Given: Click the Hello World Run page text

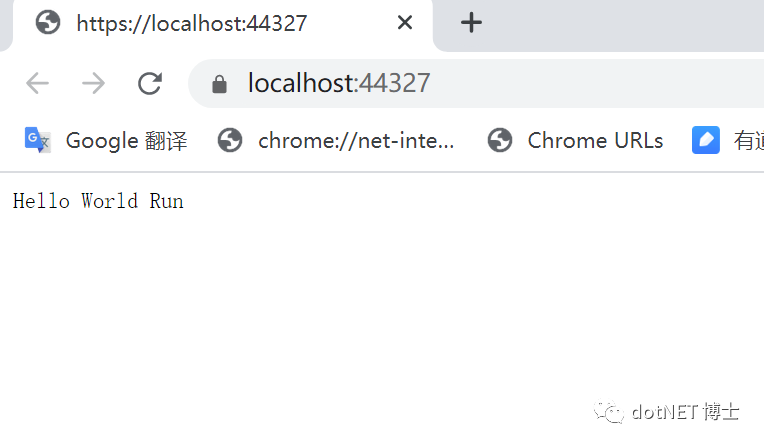Looking at the screenshot, I should point(98,201).
